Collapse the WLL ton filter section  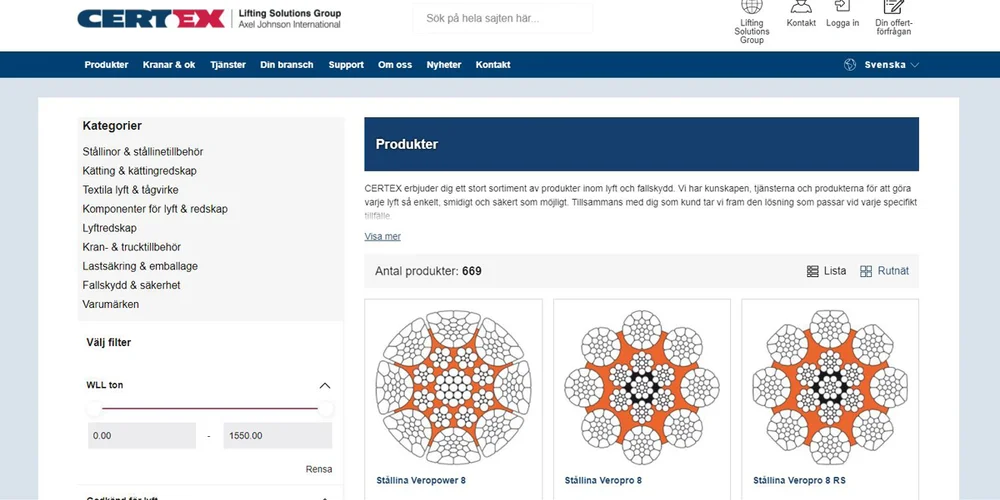point(325,386)
